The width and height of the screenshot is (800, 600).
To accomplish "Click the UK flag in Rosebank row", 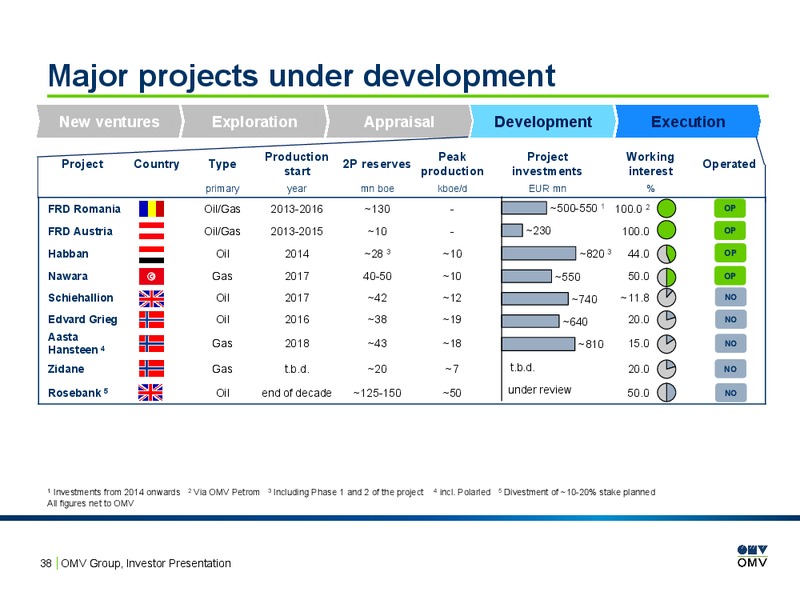I will (x=151, y=392).
